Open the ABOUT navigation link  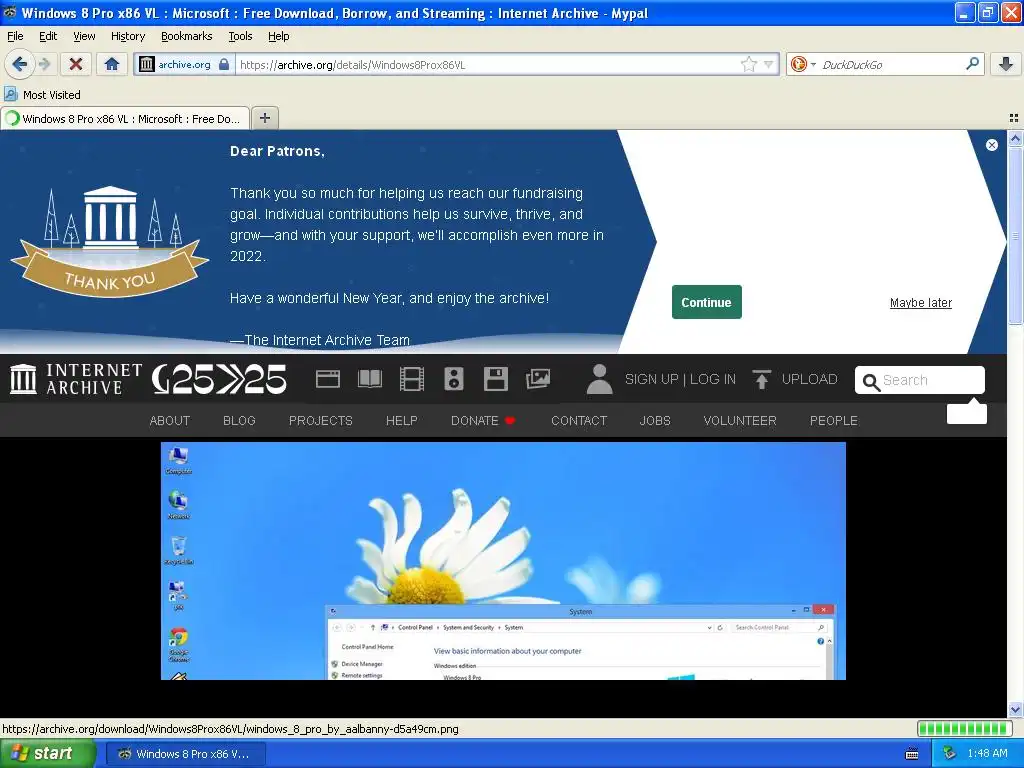click(x=170, y=421)
